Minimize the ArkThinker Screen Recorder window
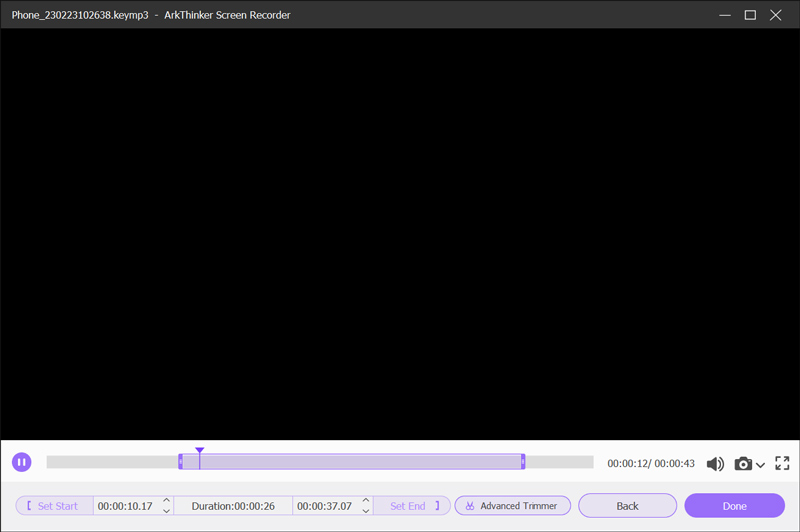800x532 pixels. [724, 15]
